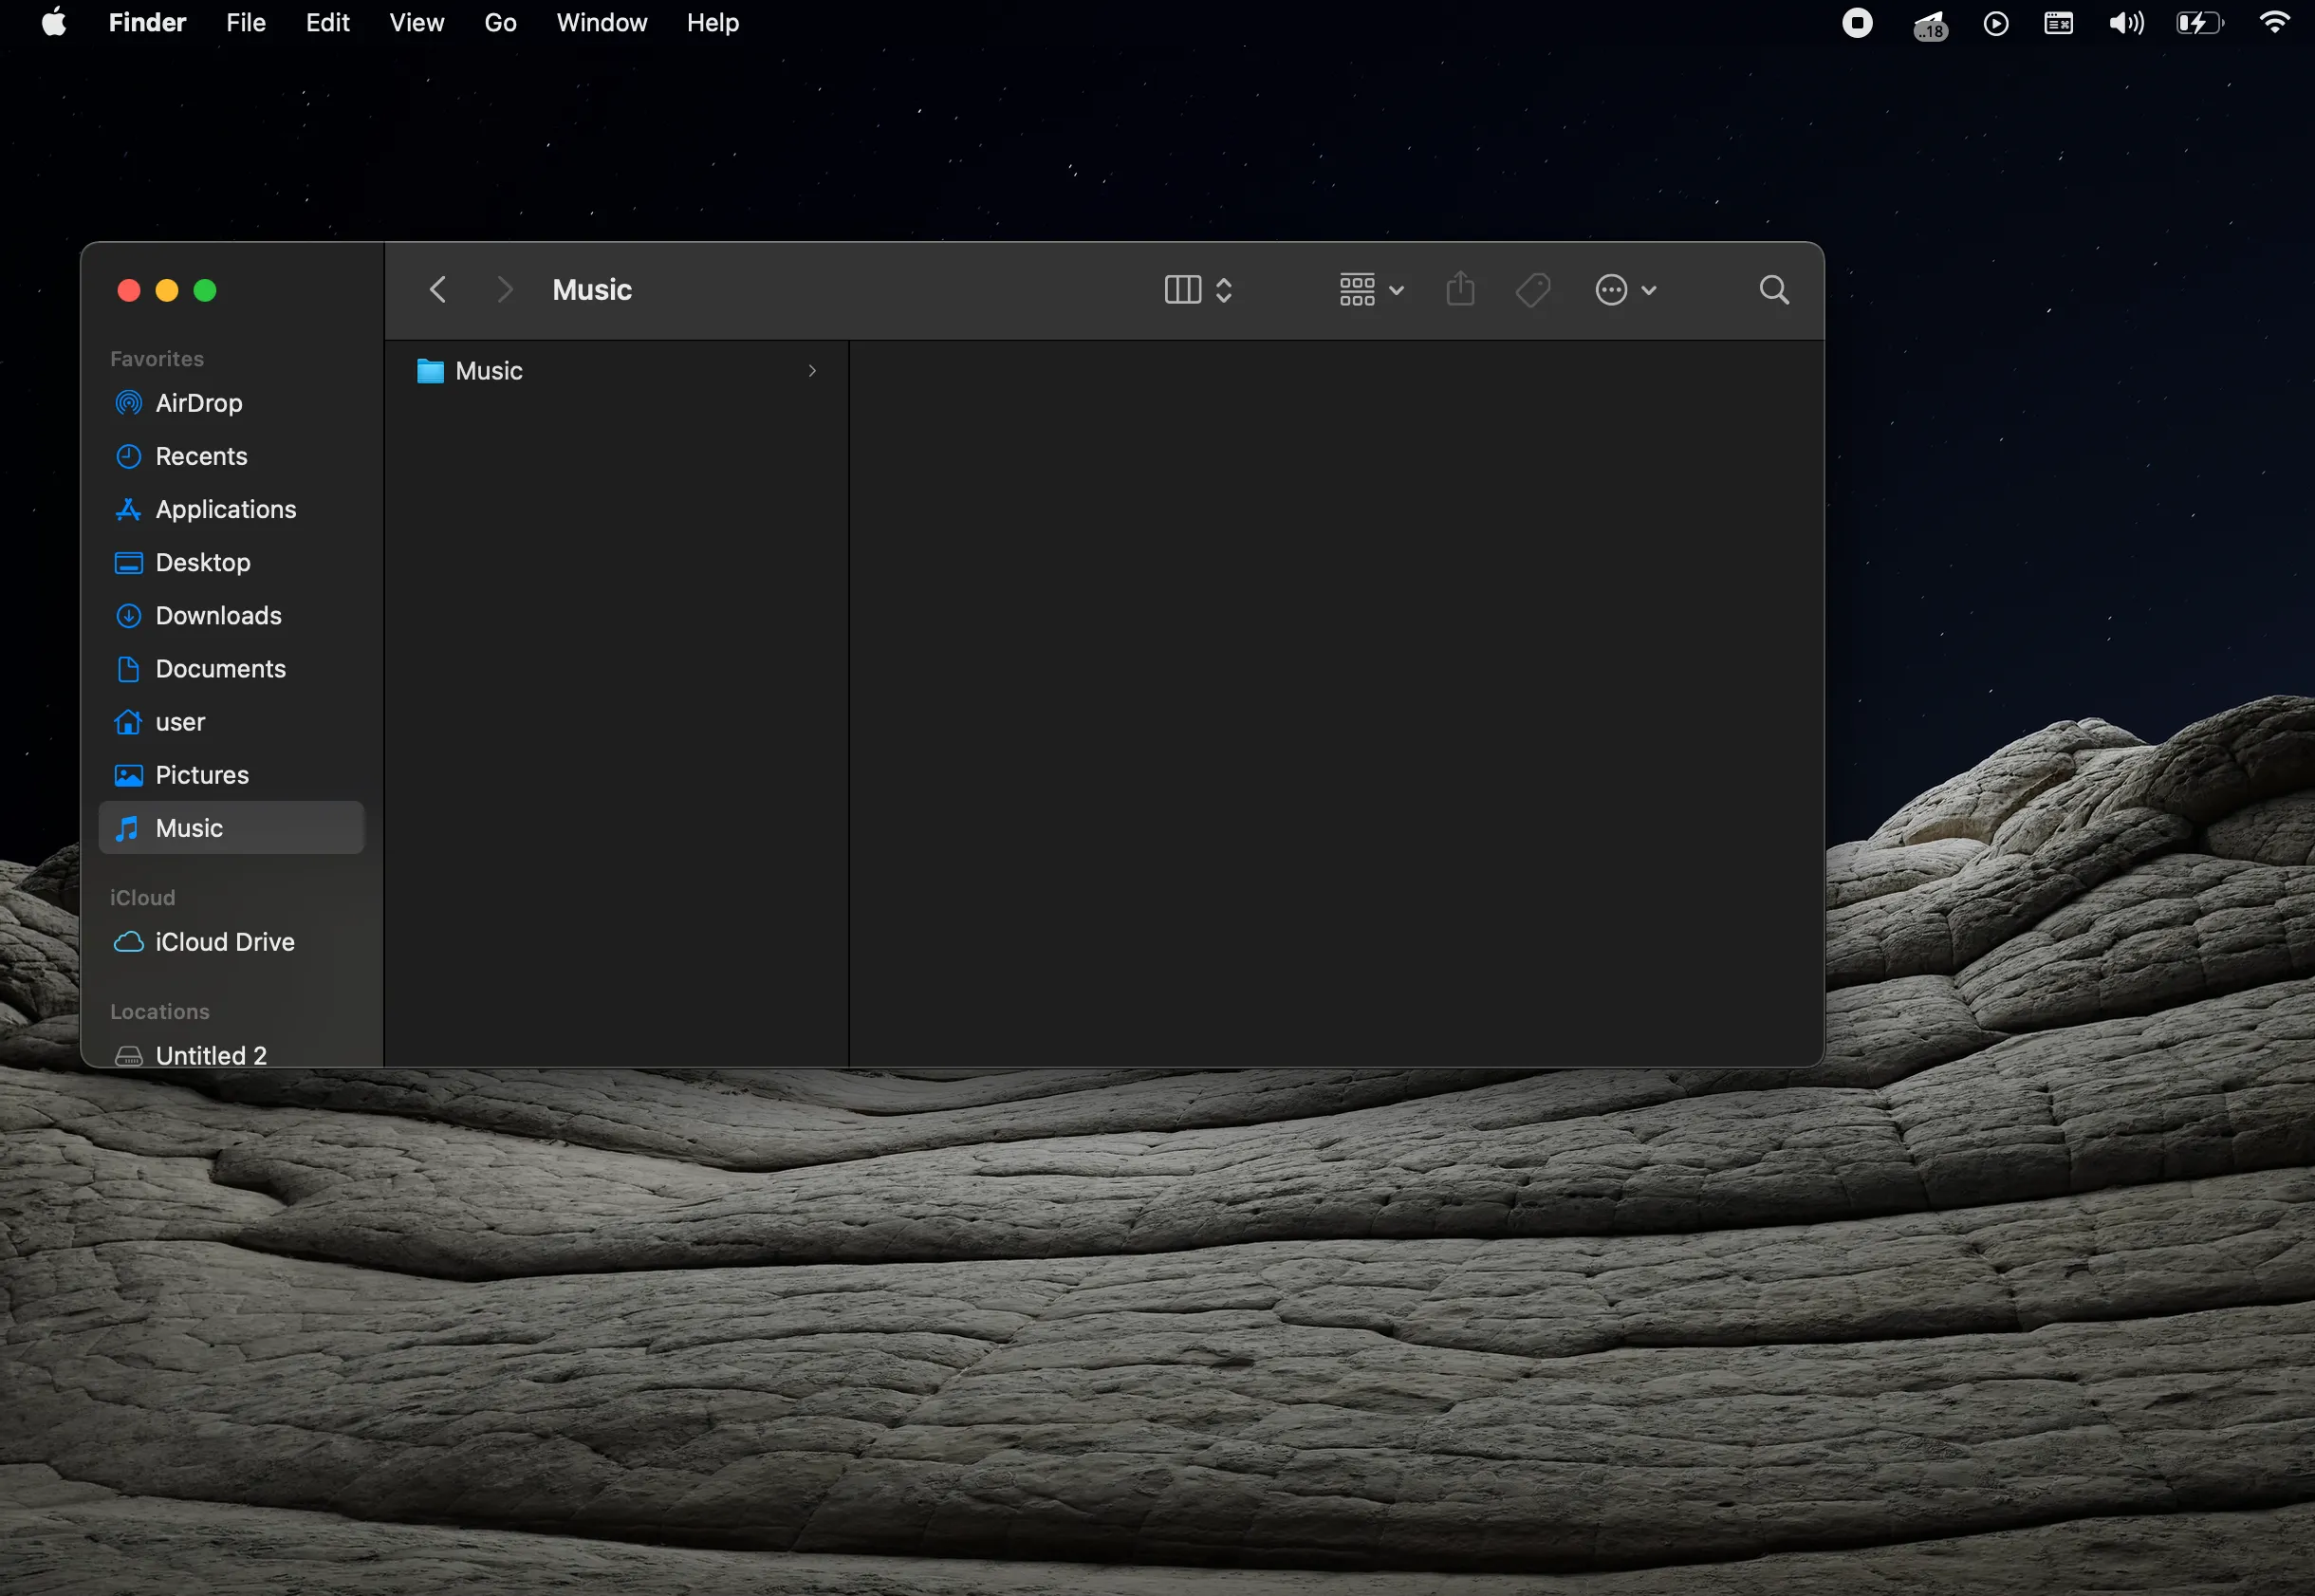Open the View menu in menu bar

coord(416,23)
